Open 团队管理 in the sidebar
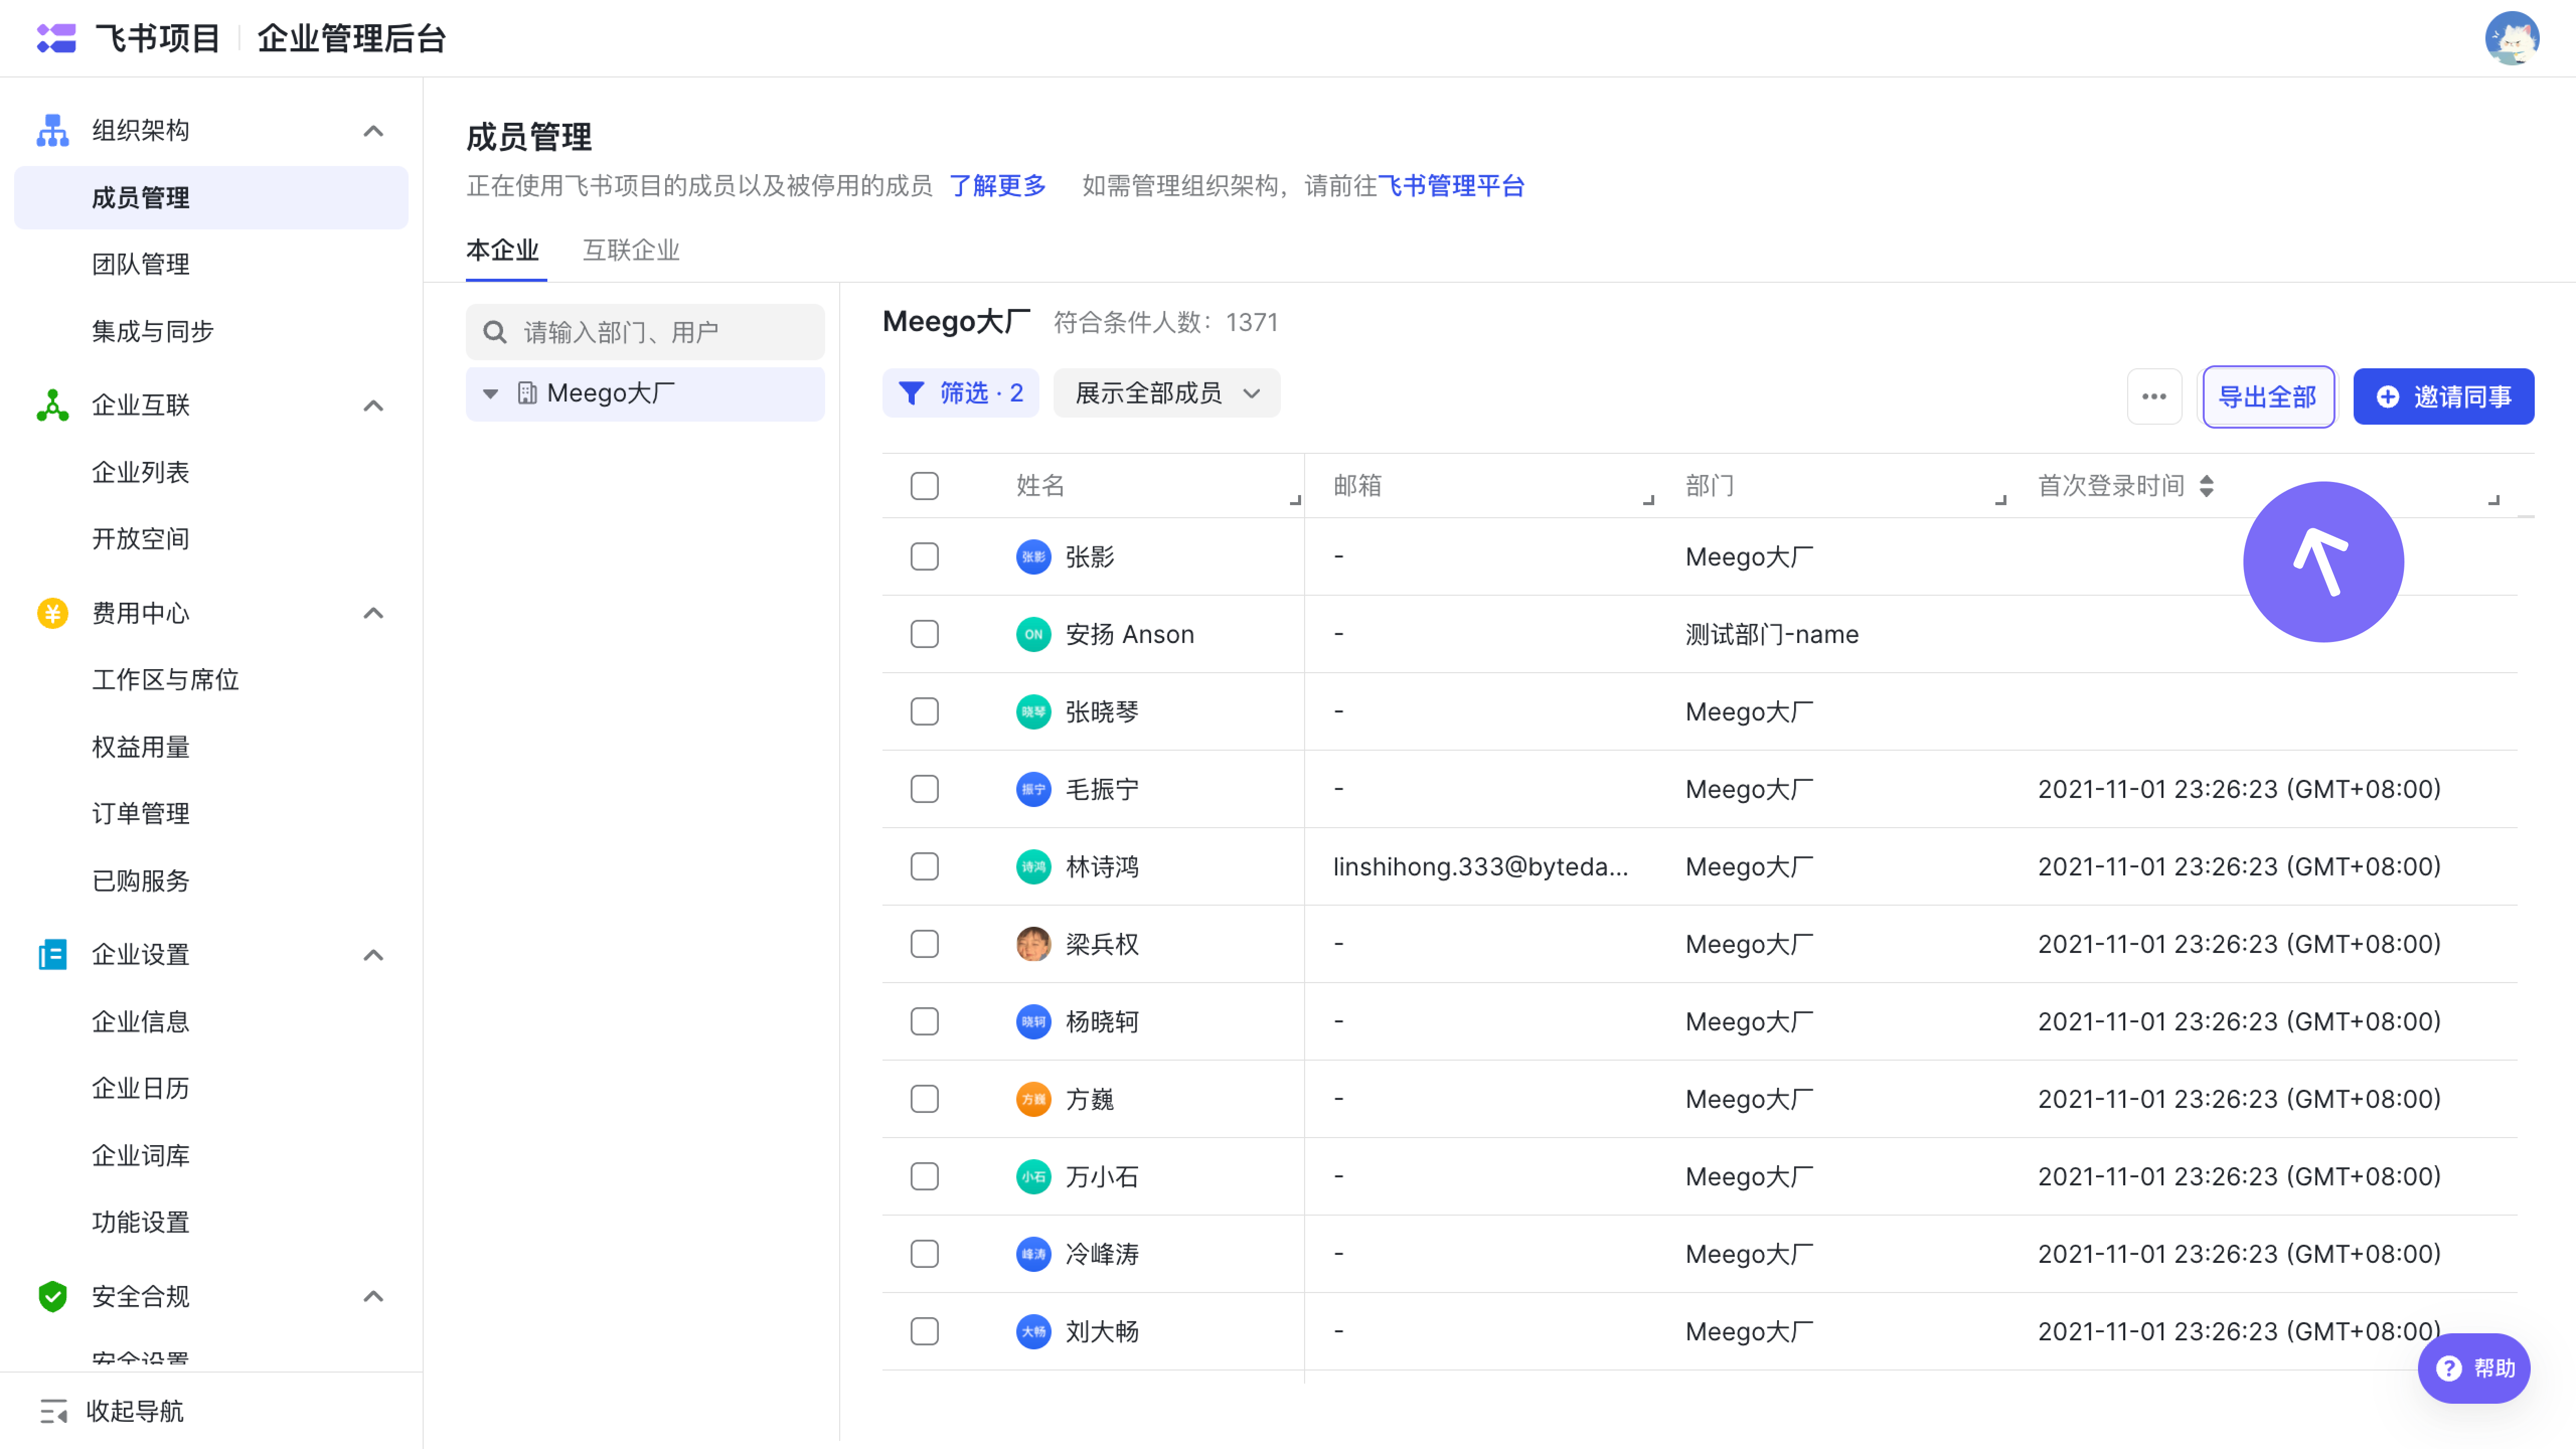Image resolution: width=2576 pixels, height=1449 pixels. 141,264
